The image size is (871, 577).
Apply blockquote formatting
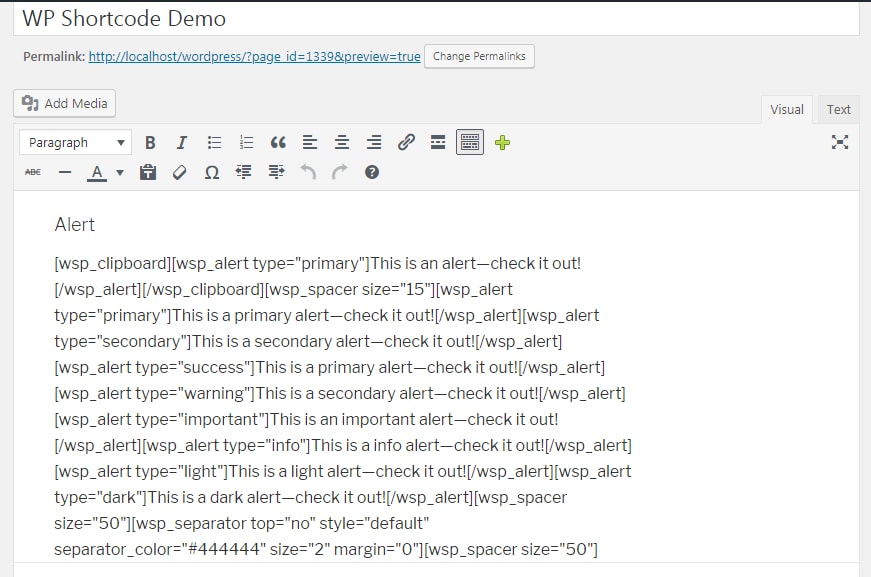click(x=278, y=143)
